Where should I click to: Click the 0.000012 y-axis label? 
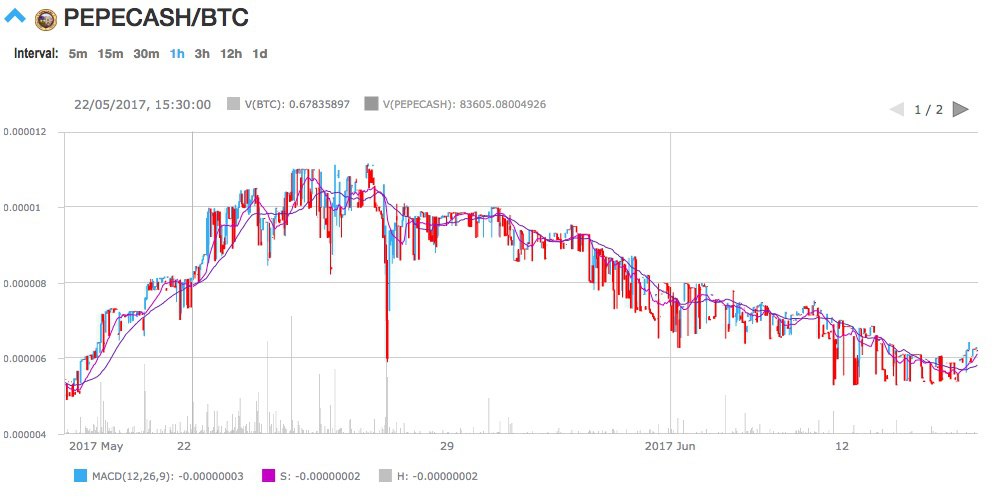click(x=27, y=132)
